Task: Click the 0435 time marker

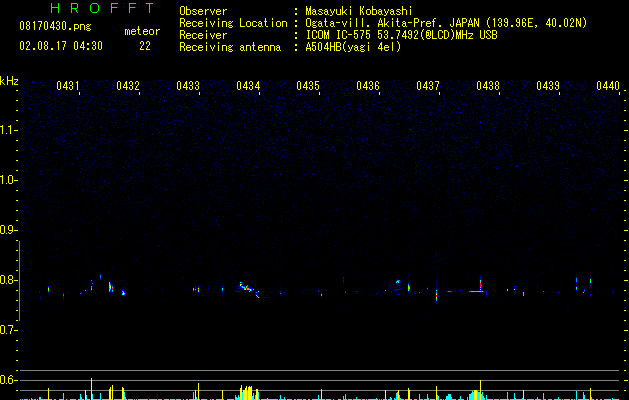Action: pos(308,86)
